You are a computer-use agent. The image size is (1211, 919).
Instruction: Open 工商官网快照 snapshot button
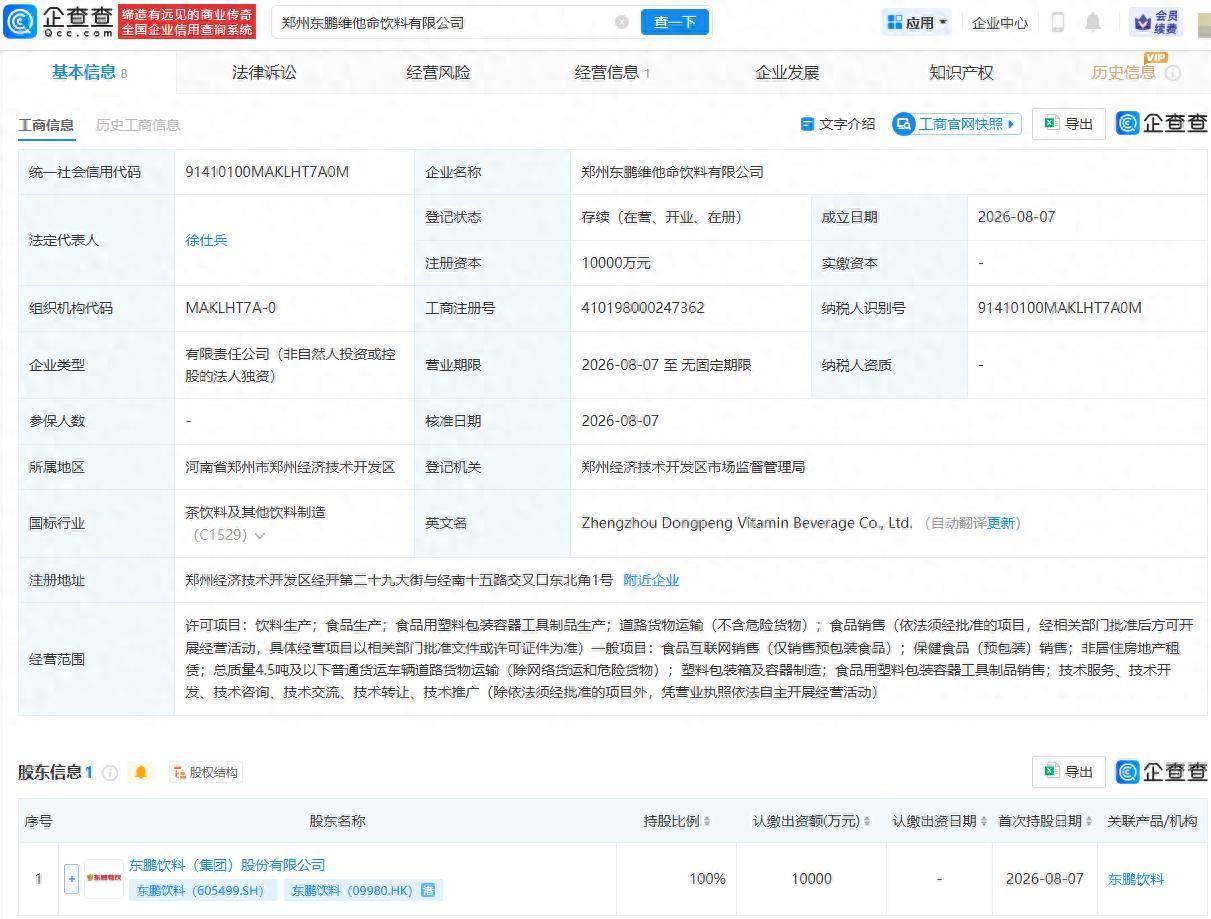click(957, 124)
